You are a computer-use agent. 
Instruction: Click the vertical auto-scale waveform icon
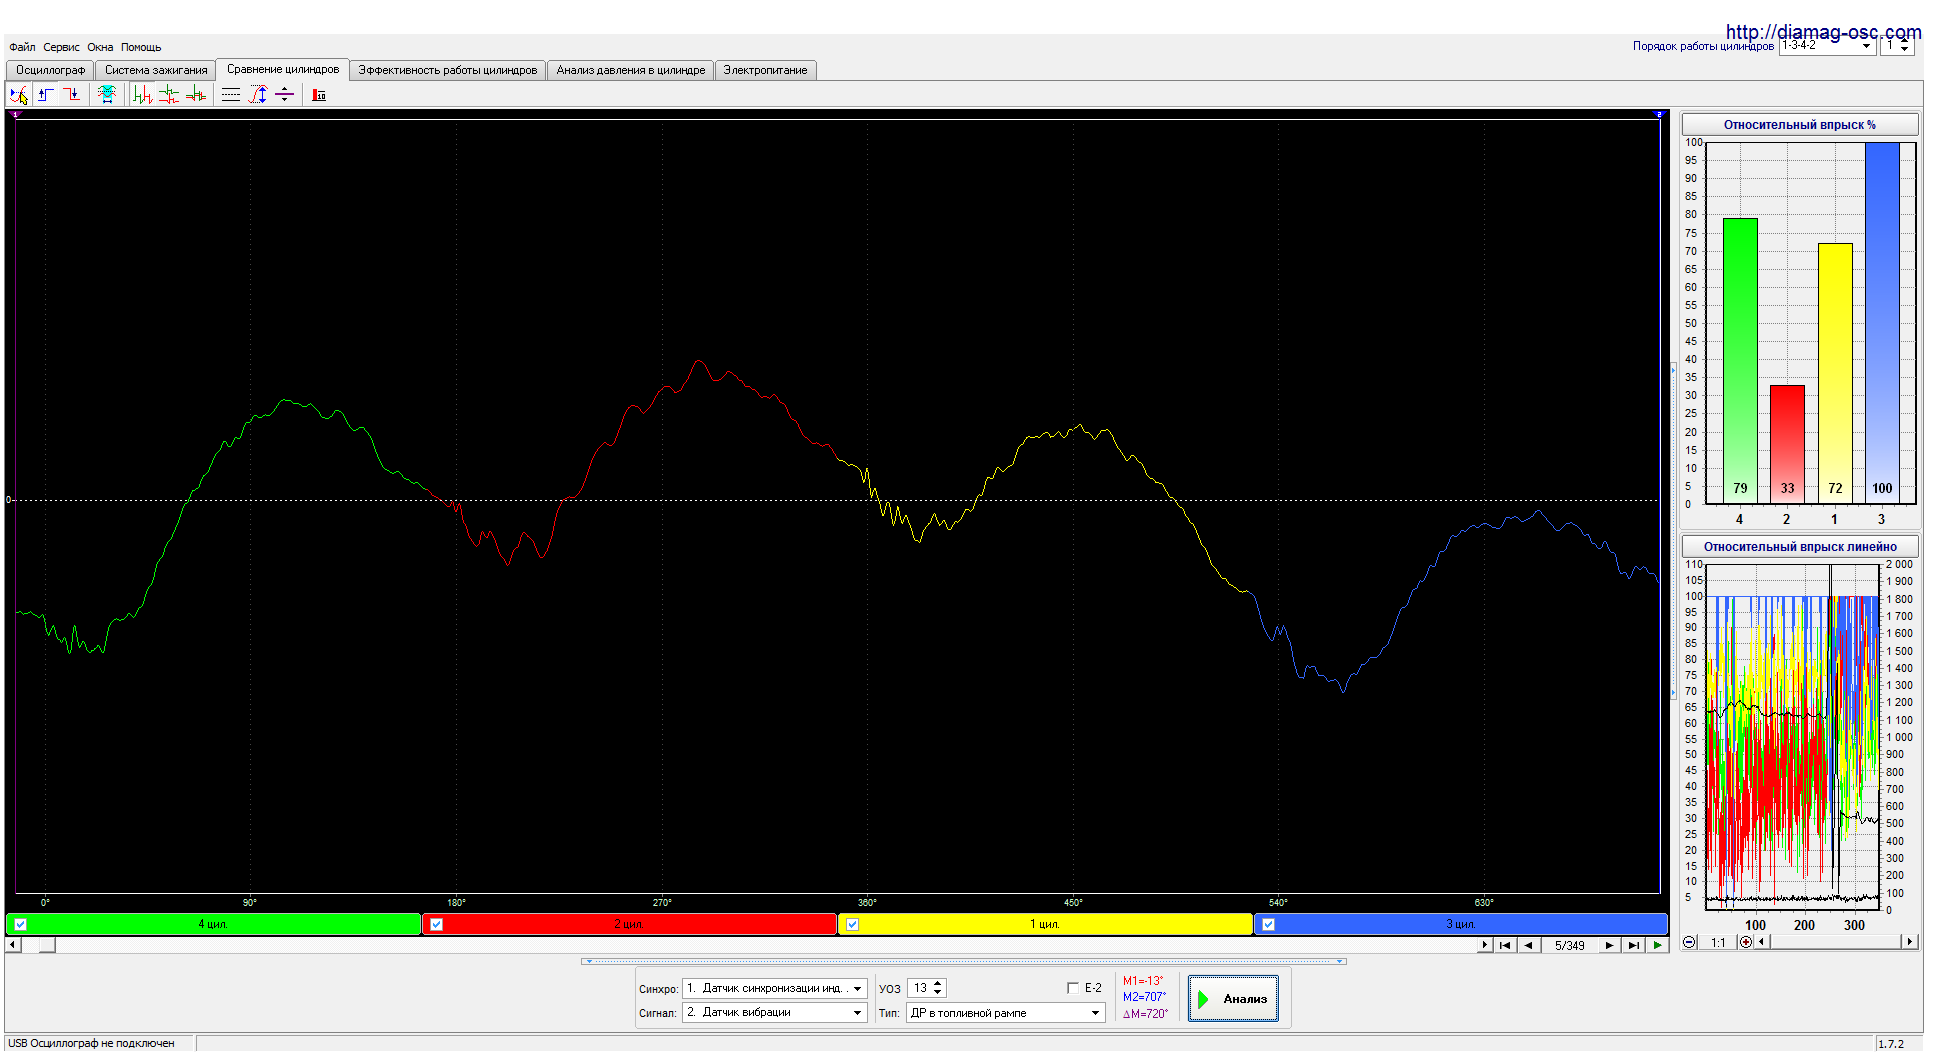(x=258, y=95)
